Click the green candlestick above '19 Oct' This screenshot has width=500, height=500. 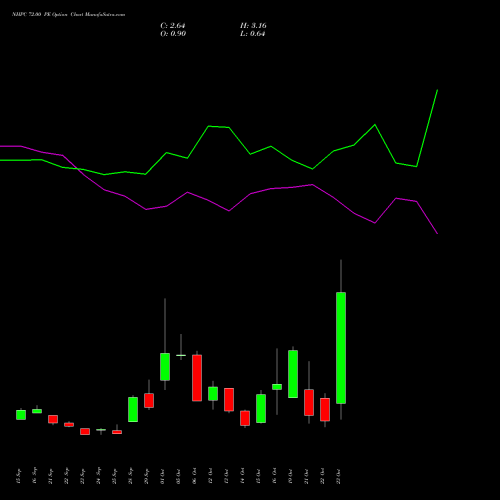[293, 374]
